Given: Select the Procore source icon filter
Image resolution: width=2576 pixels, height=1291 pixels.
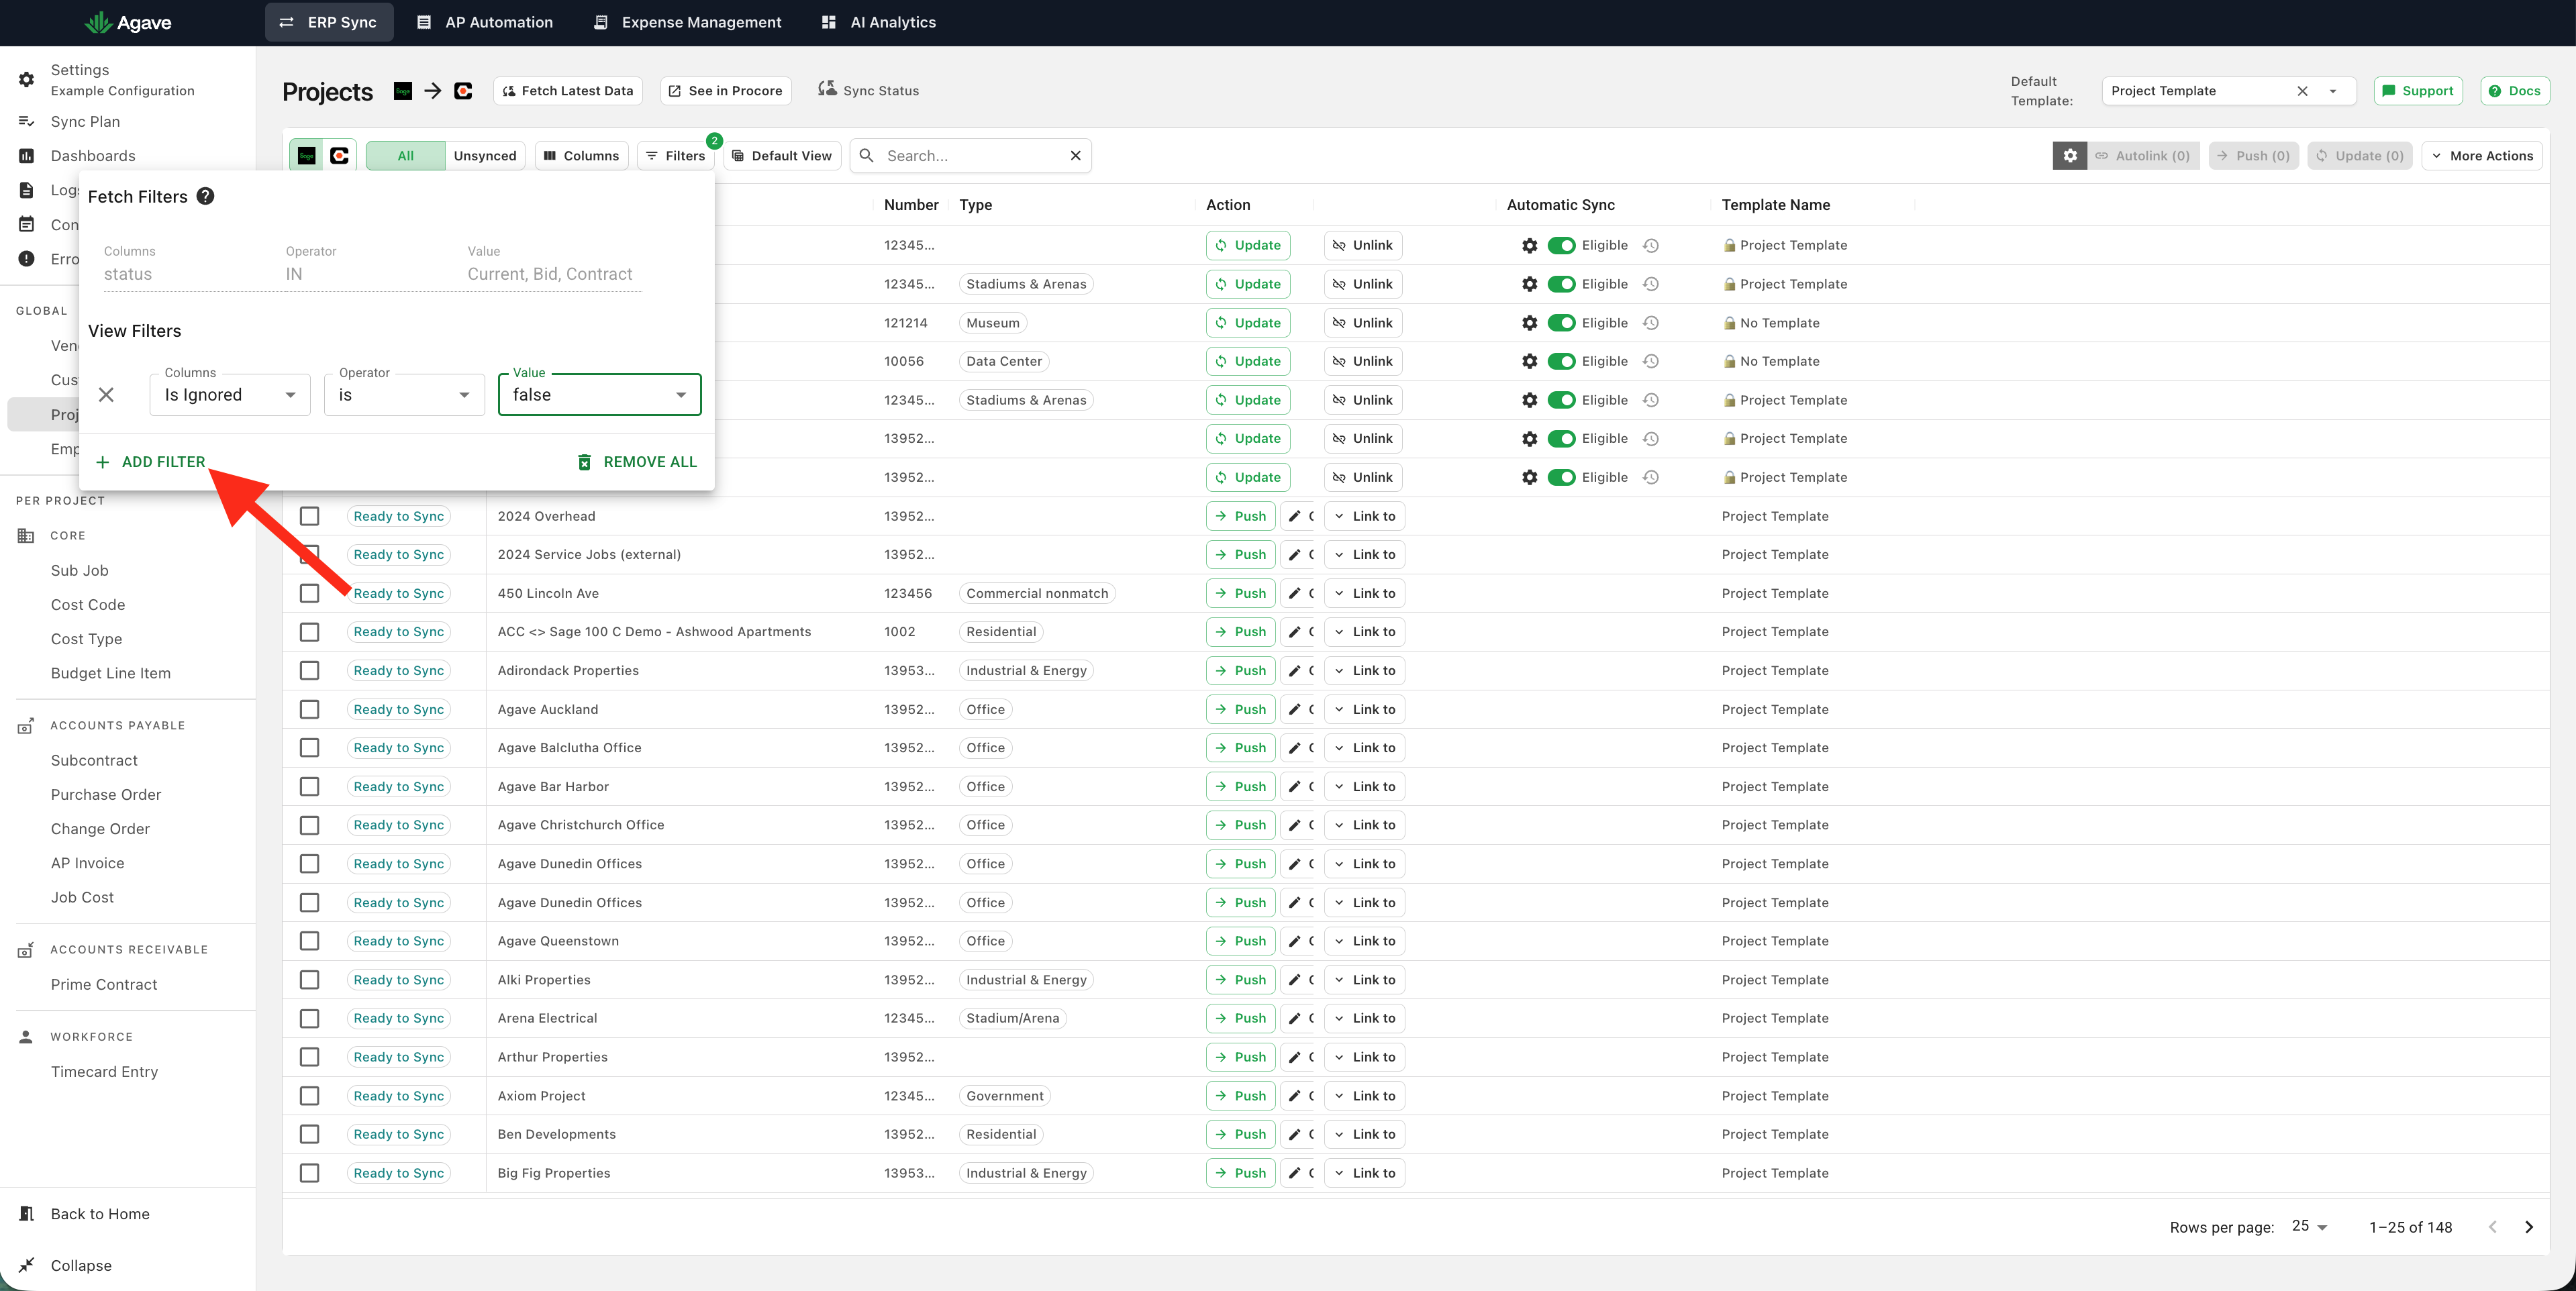Looking at the screenshot, I should pos(339,156).
